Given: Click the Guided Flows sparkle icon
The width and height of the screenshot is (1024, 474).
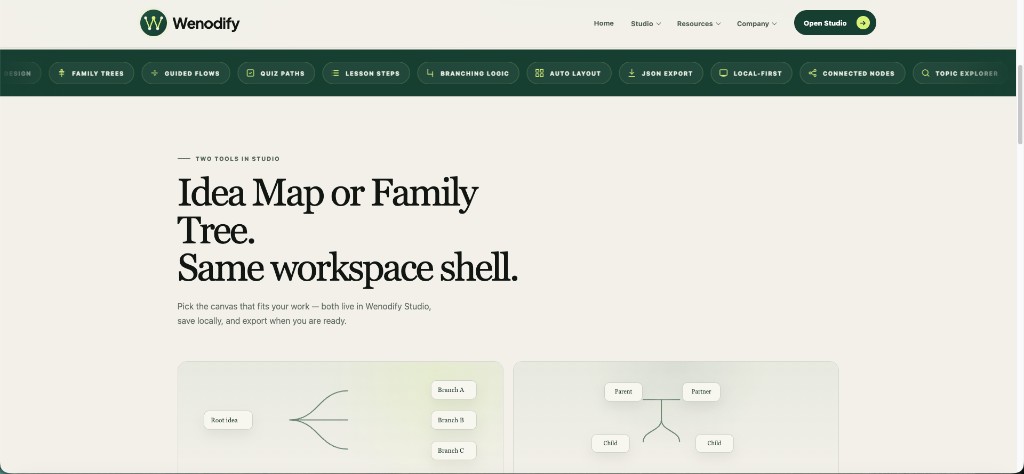Looking at the screenshot, I should [155, 73].
